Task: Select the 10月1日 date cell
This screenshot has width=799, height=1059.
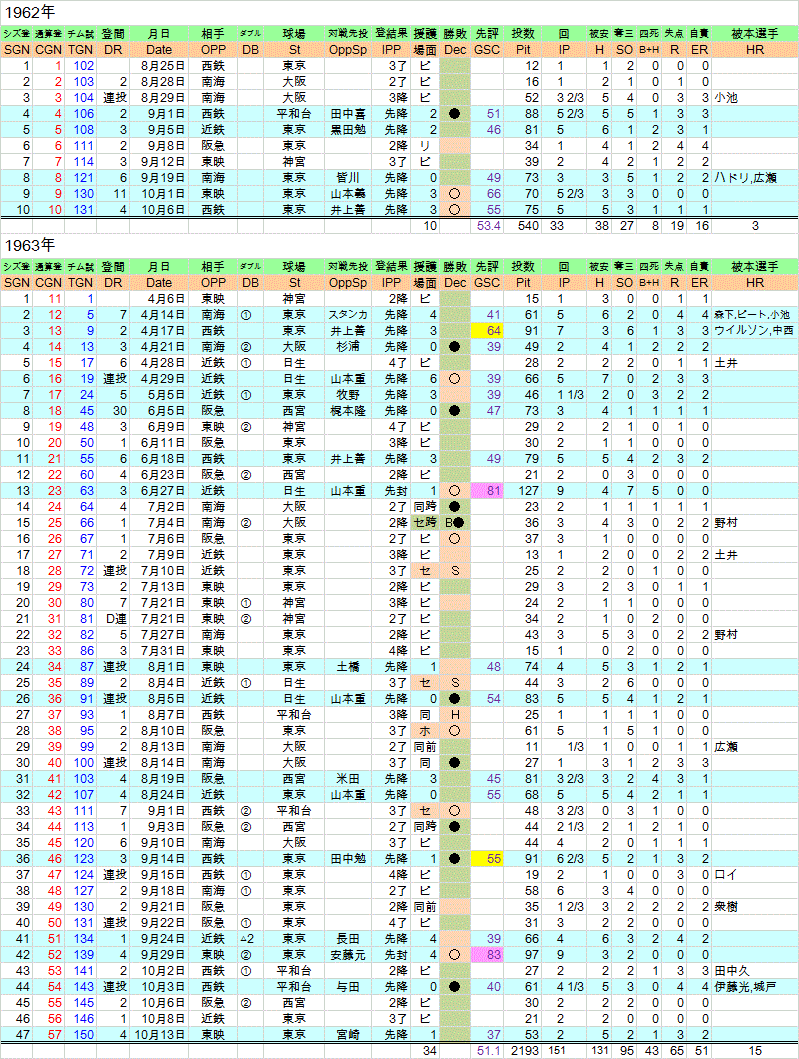Action: (159, 194)
